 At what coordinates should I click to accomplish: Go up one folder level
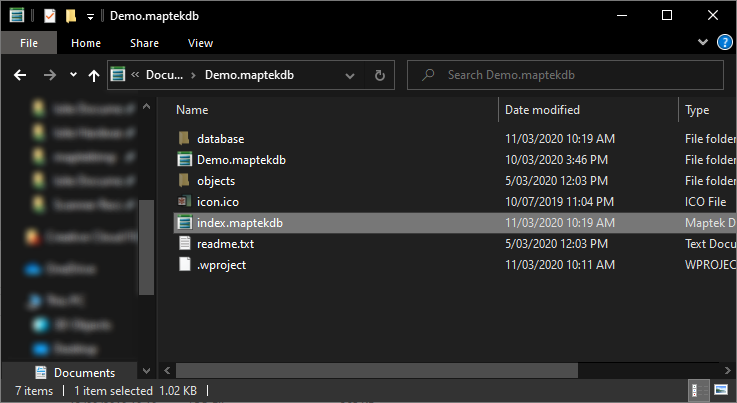(x=94, y=75)
